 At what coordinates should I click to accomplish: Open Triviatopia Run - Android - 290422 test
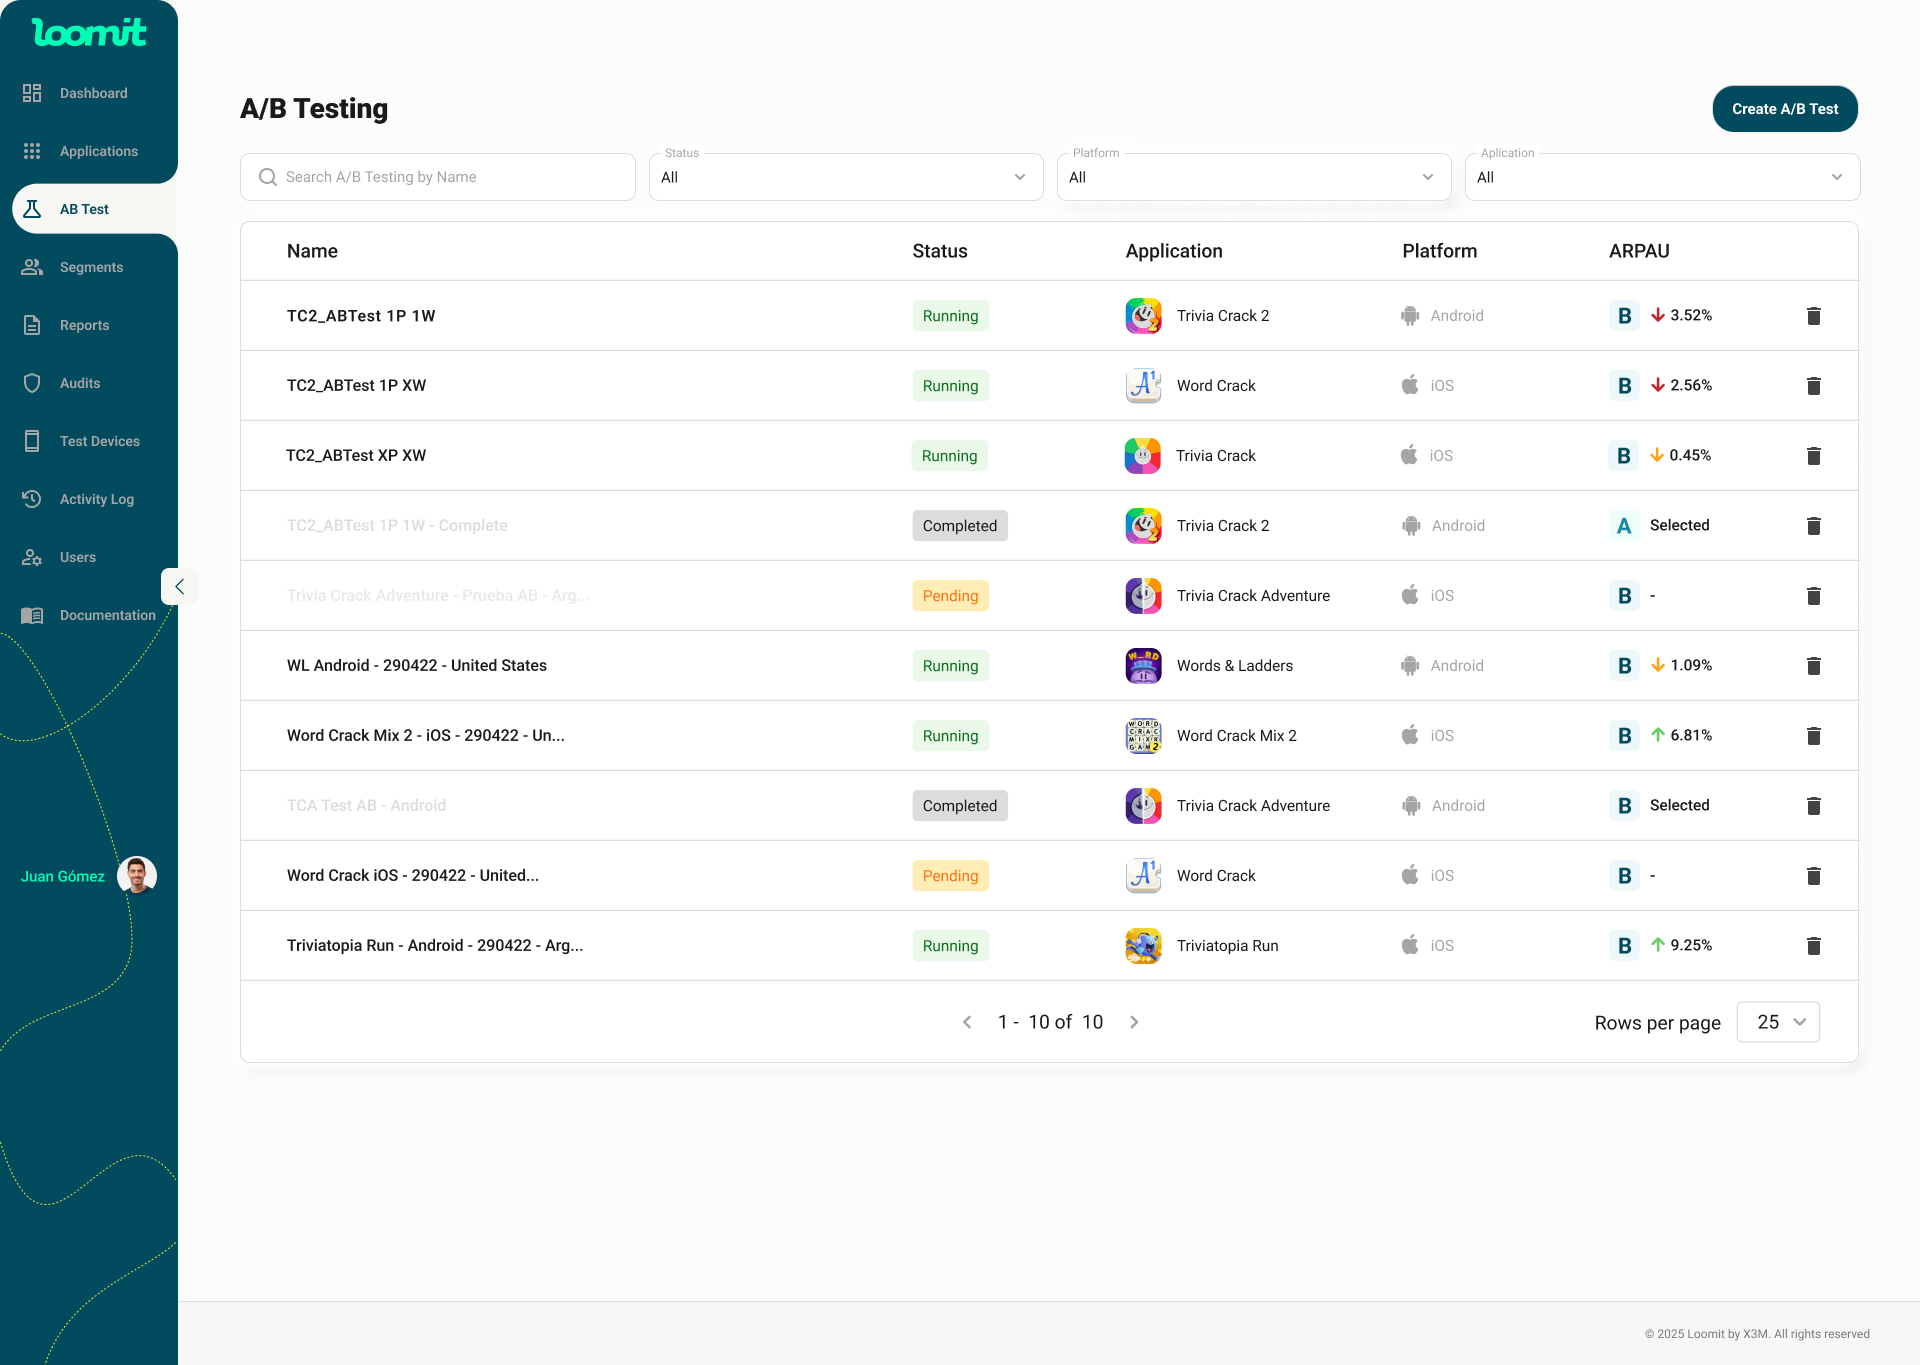435,946
